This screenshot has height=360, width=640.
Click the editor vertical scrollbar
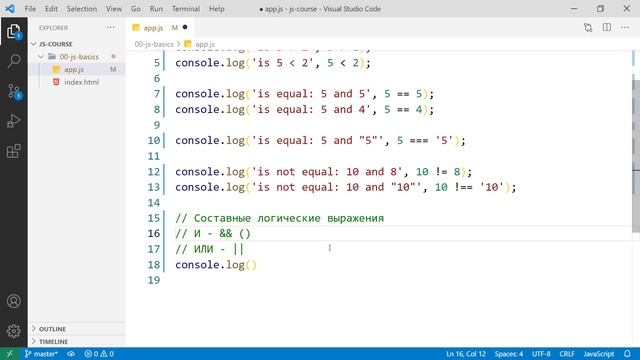(x=636, y=155)
